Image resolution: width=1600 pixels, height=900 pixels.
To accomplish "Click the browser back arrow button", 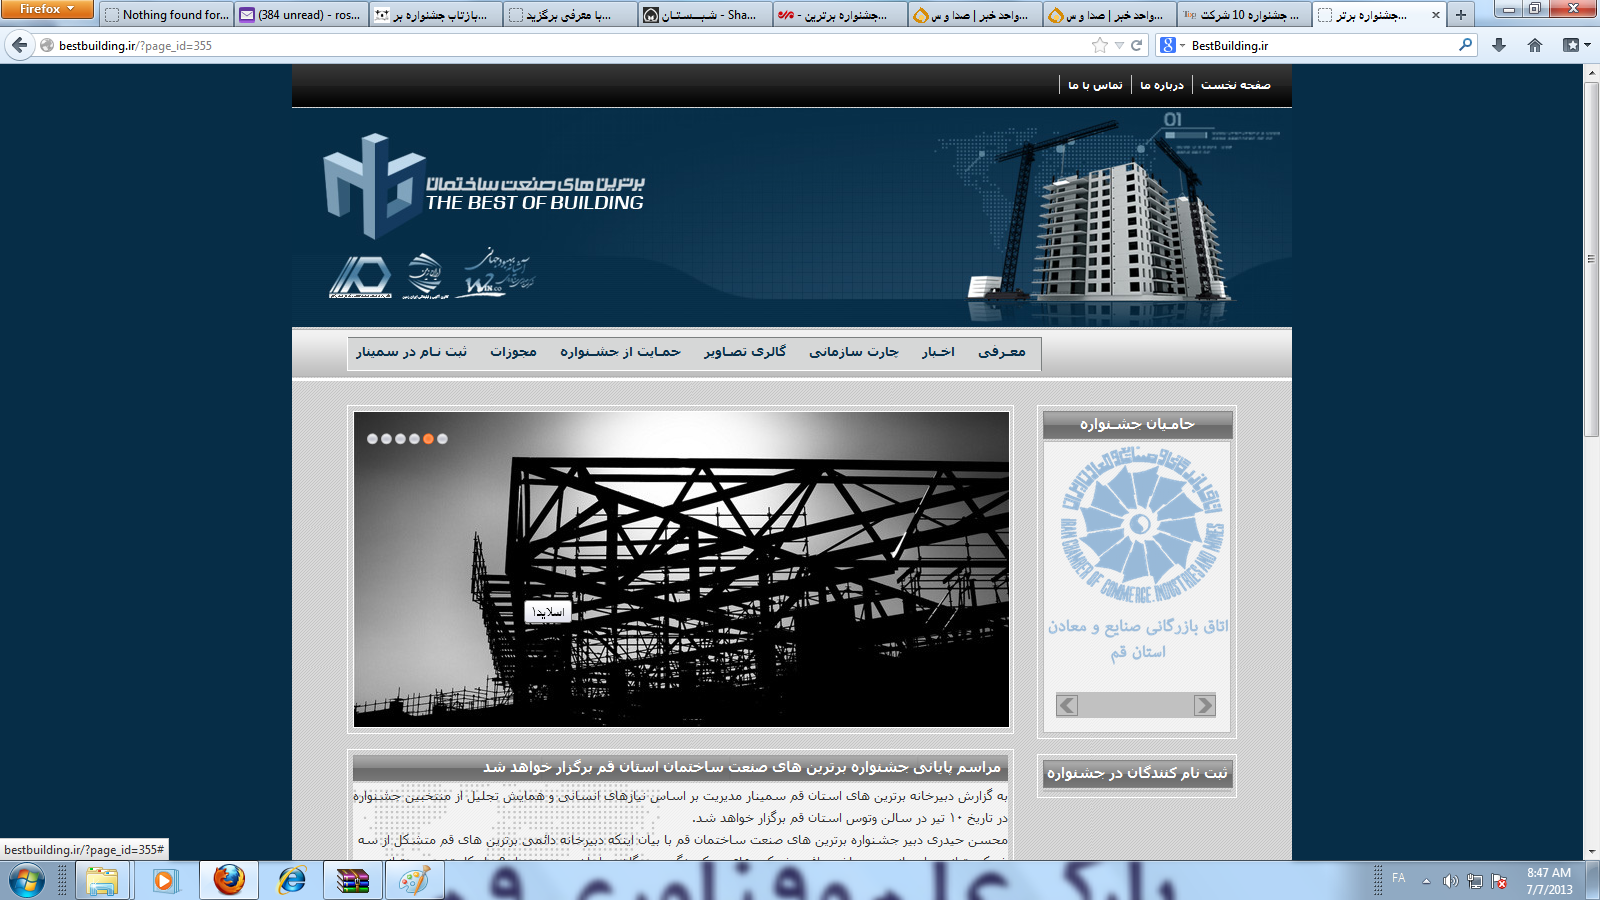I will 20,45.
